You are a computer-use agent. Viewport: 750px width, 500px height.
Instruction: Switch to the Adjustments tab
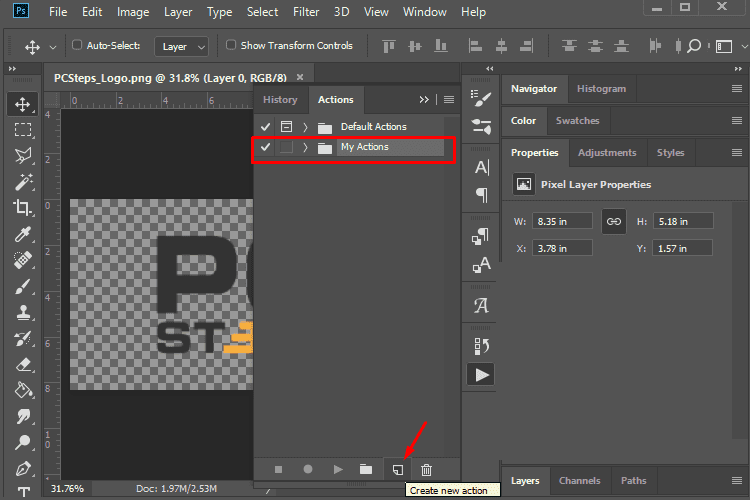coord(607,153)
